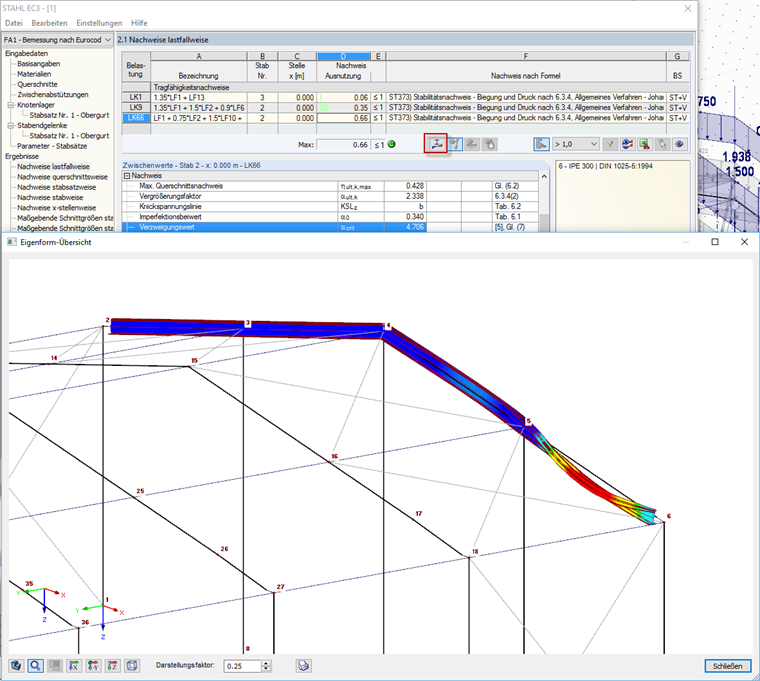This screenshot has height=681, width=760.
Task: Toggle the result diagrams icon next to eigenform button
Action: click(455, 144)
